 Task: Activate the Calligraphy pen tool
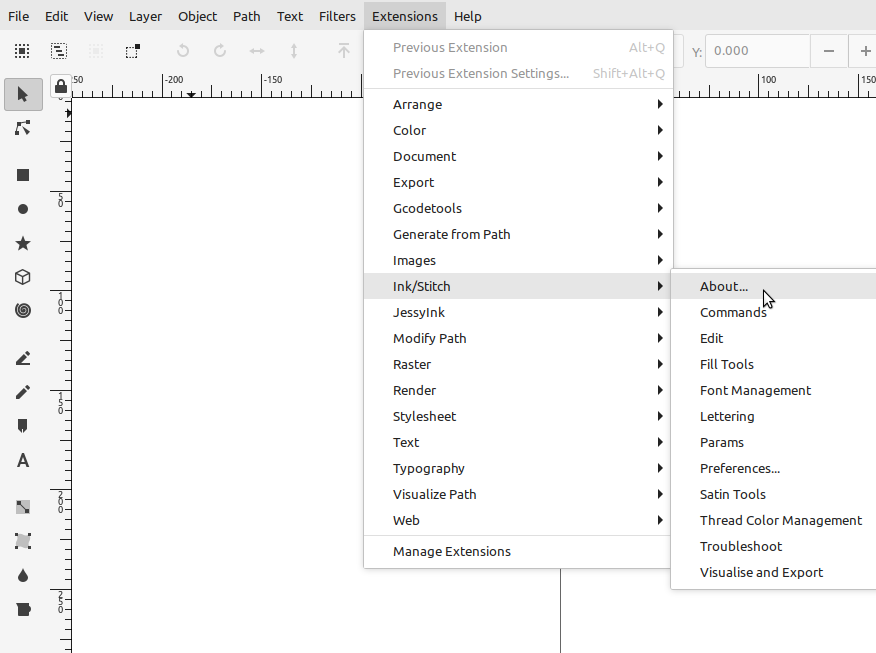(22, 426)
